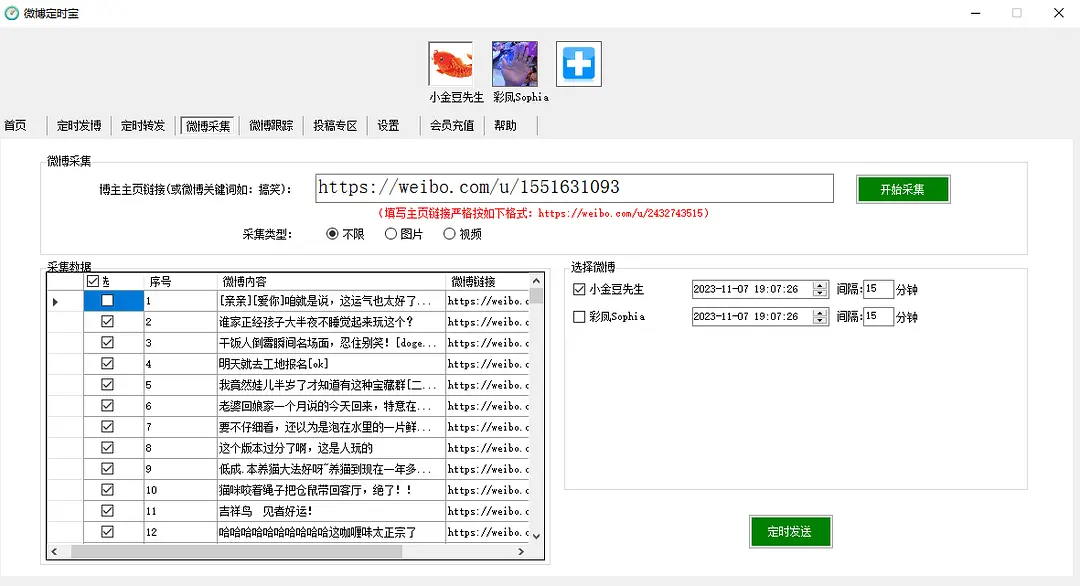Click the 微博定时宝 app icon in title bar
Screen dimensions: 1080x586
click(12, 13)
